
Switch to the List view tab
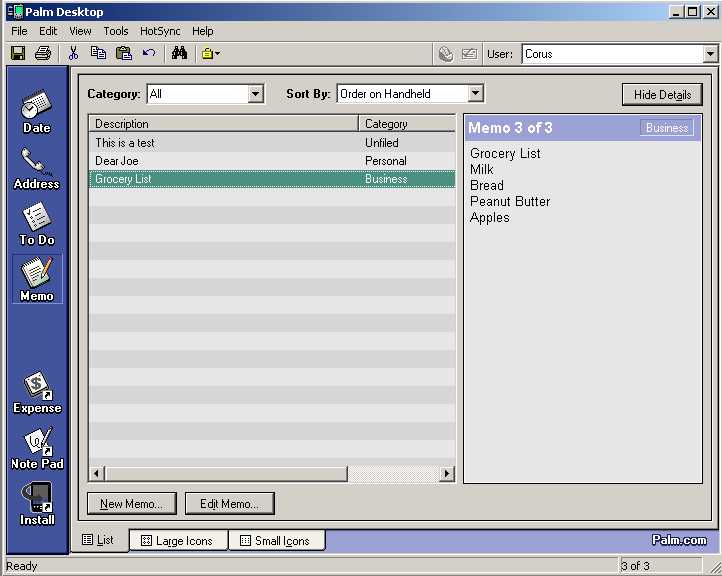coord(98,540)
